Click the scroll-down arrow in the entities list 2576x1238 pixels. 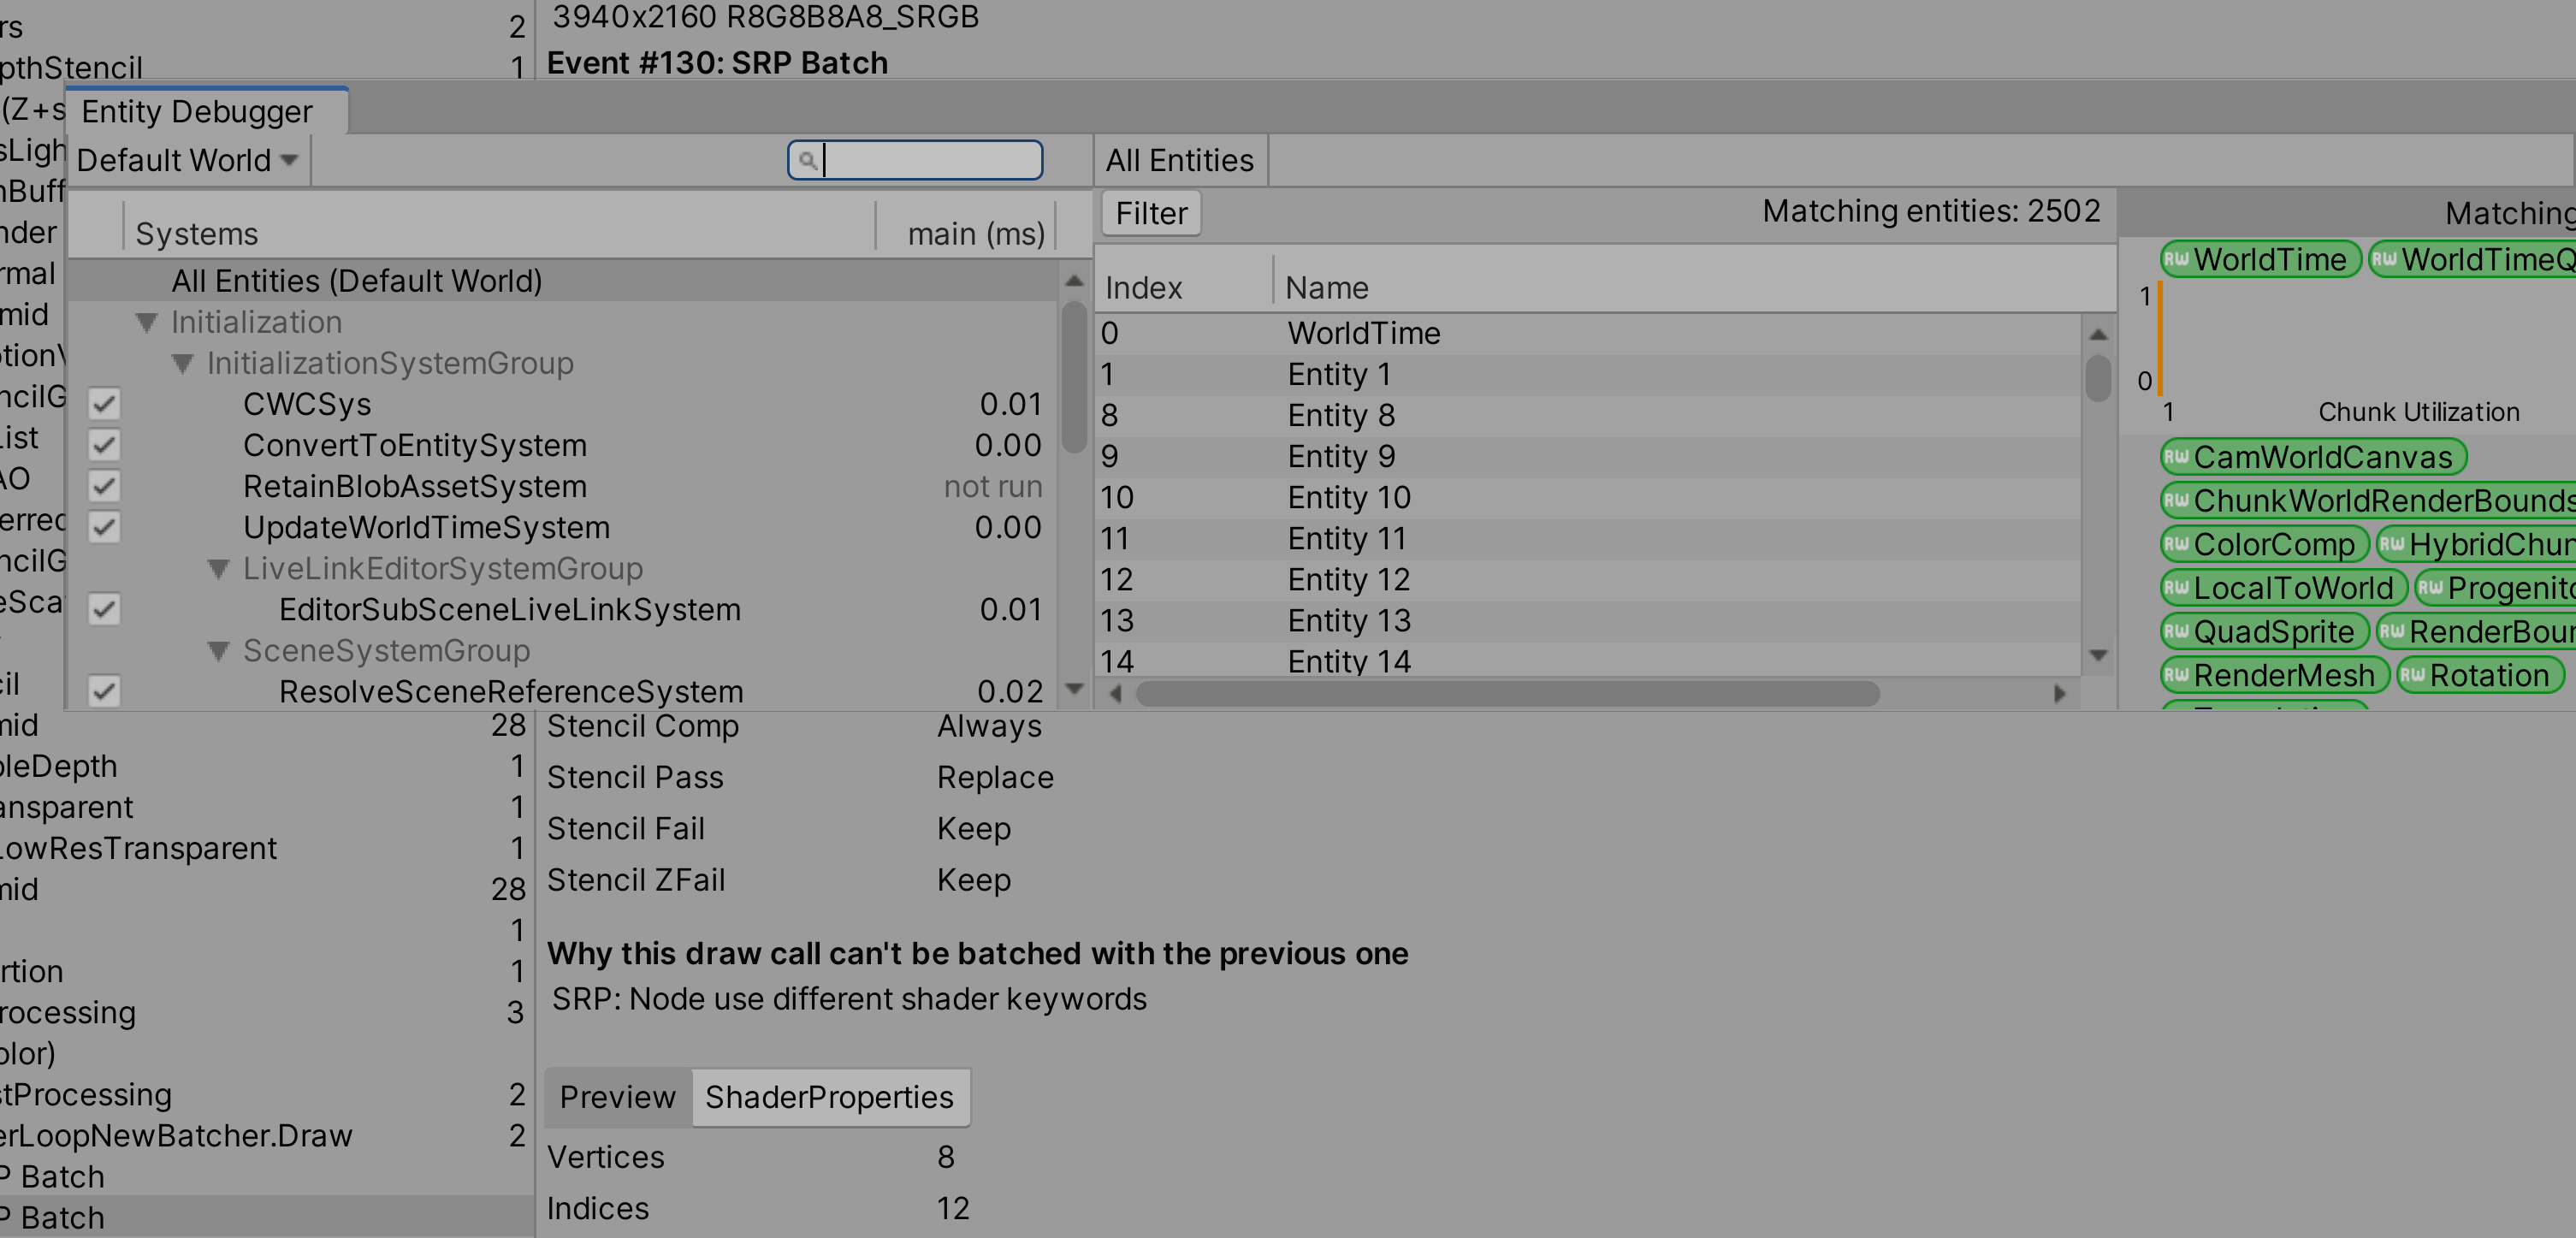click(x=2098, y=655)
